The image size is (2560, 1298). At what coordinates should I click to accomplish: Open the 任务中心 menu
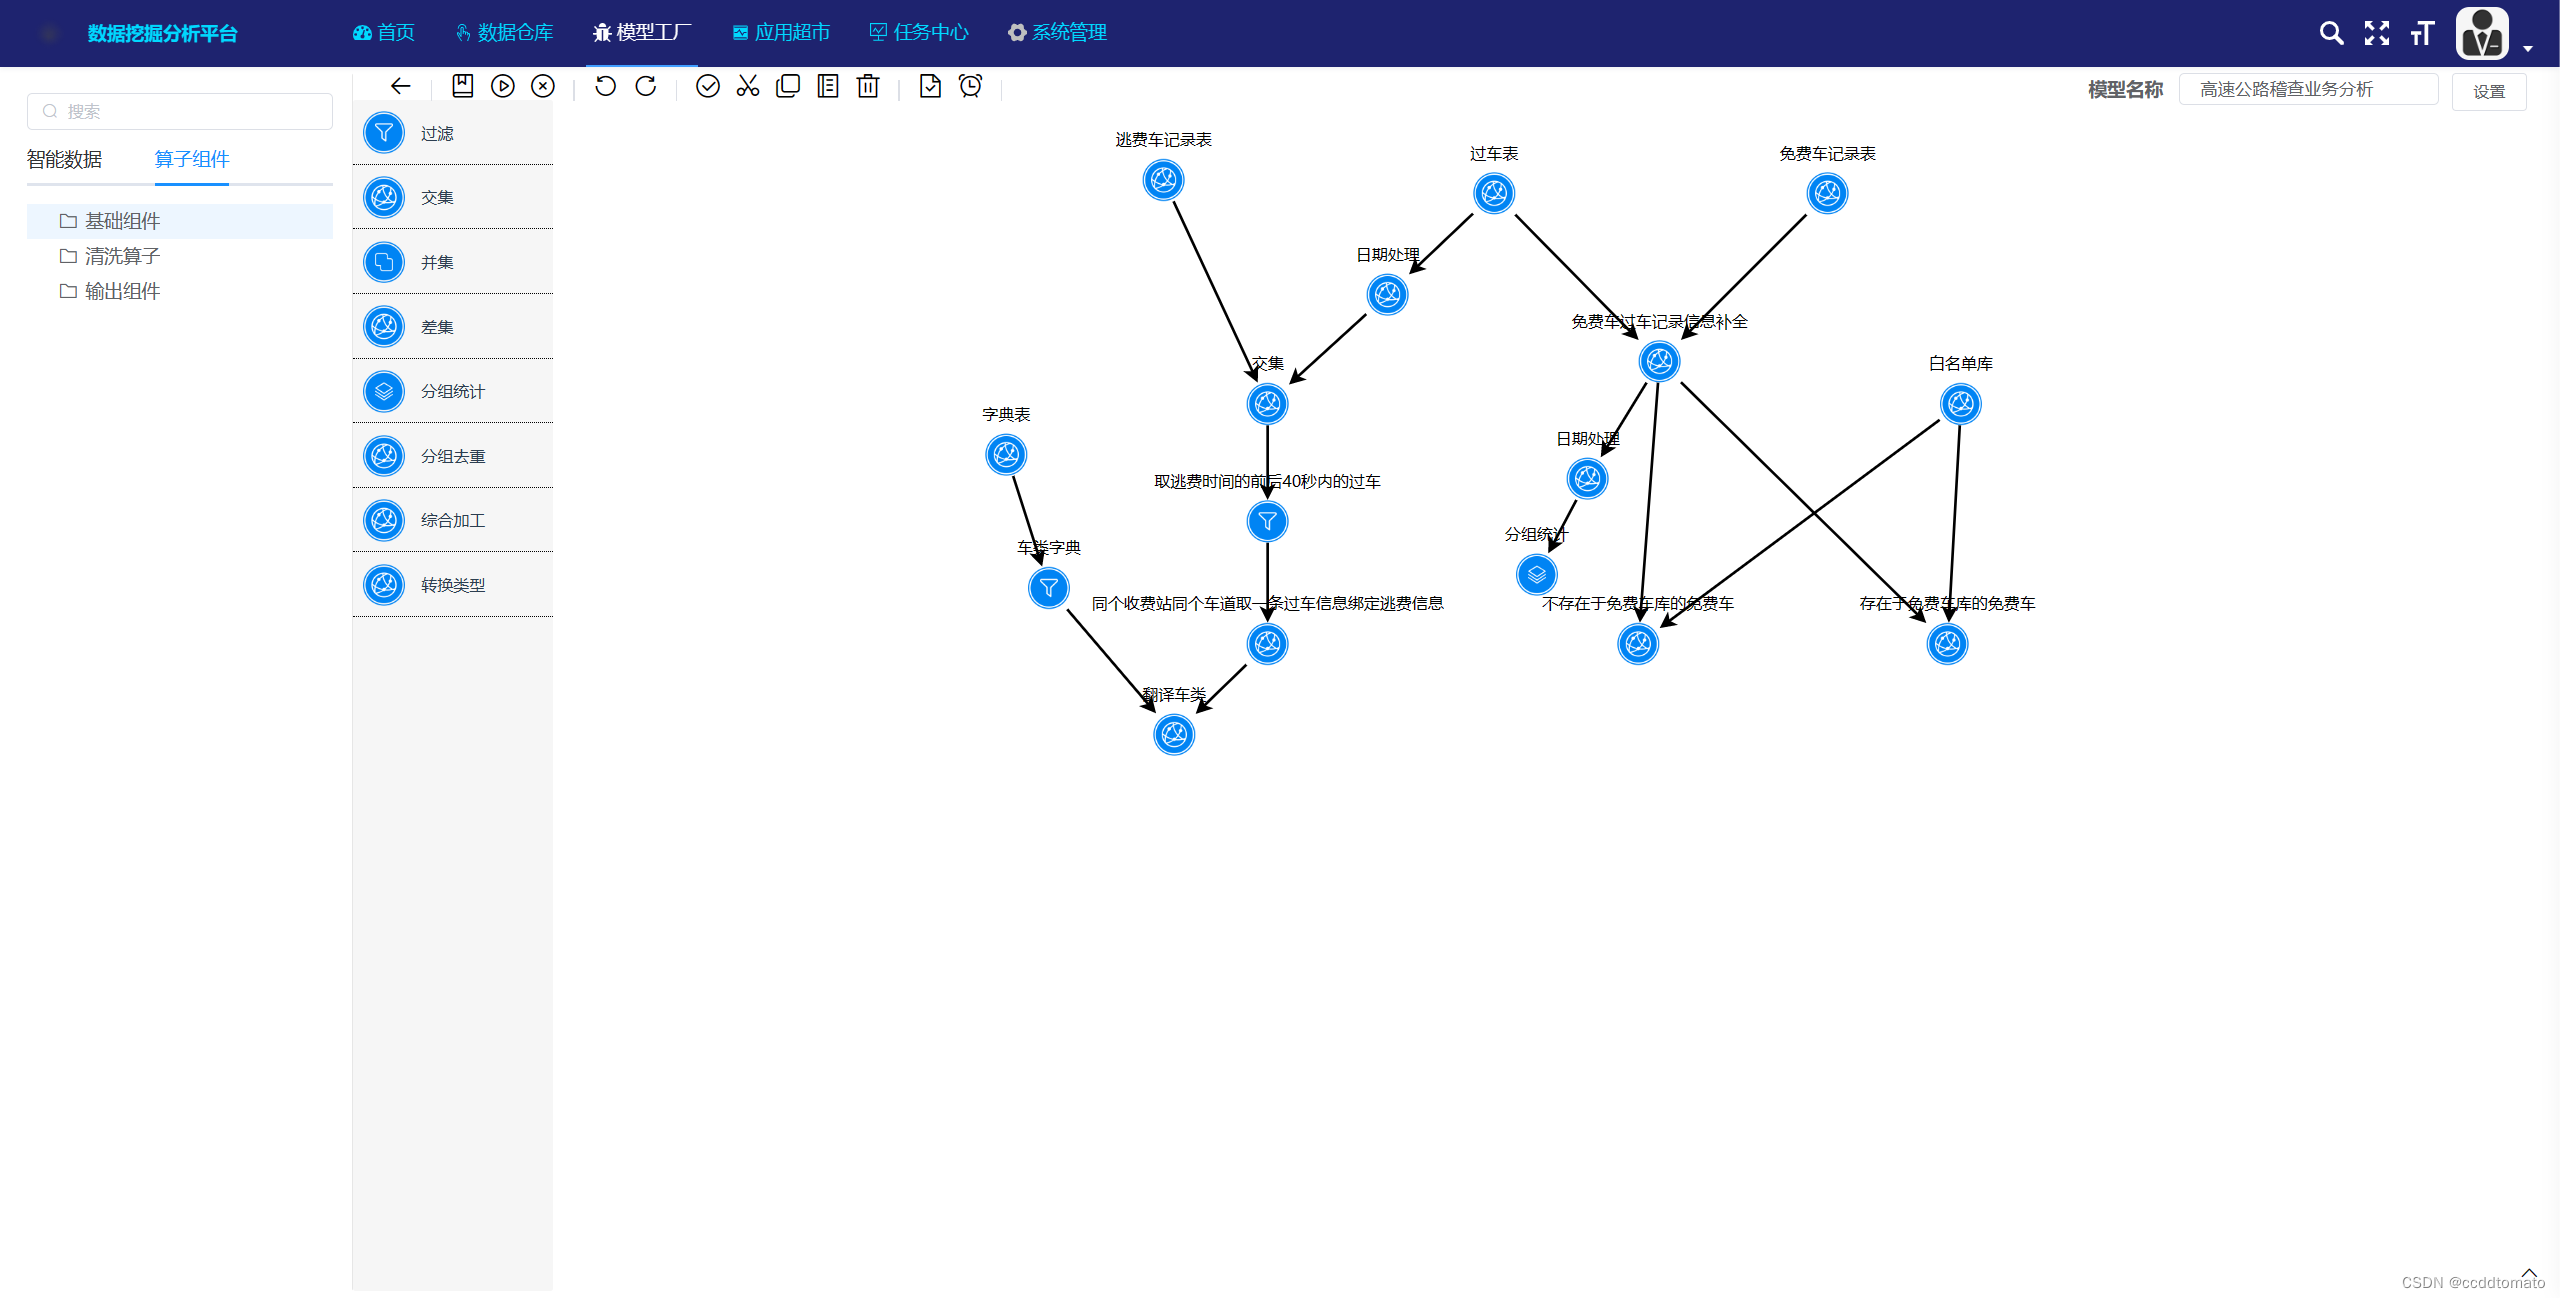click(x=919, y=32)
